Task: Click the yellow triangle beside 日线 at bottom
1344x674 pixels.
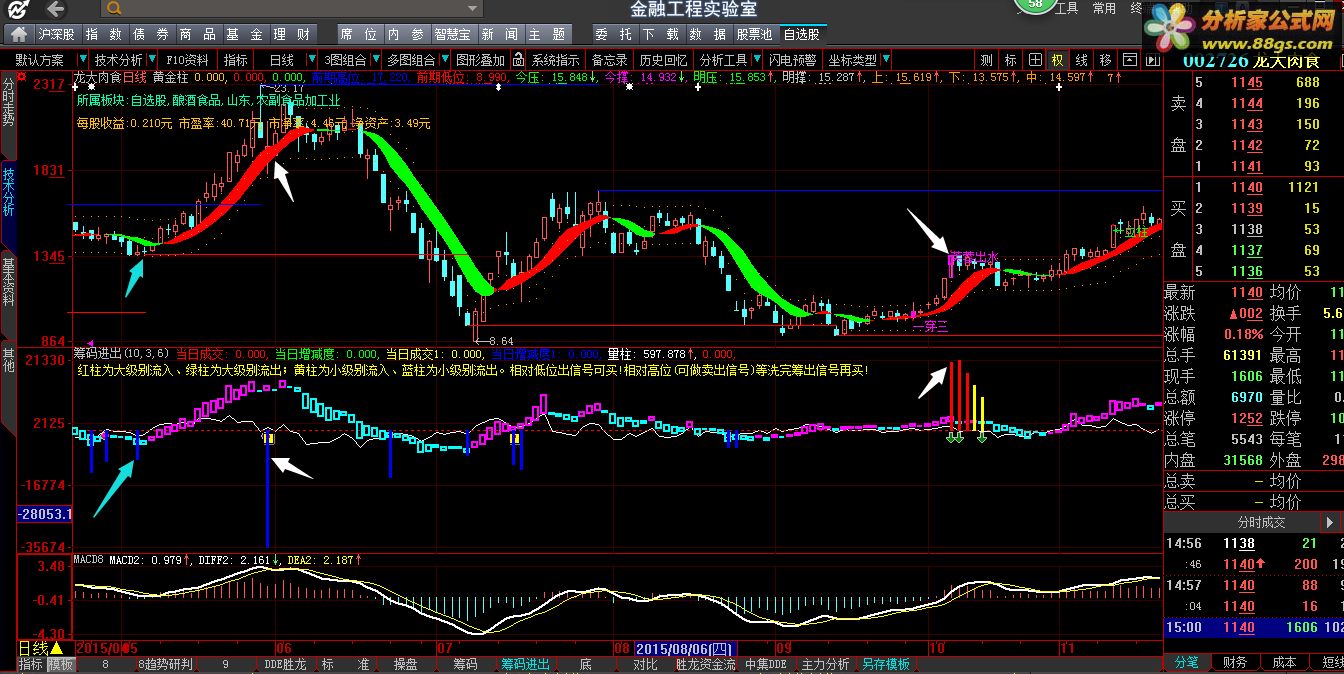Action: click(56, 649)
